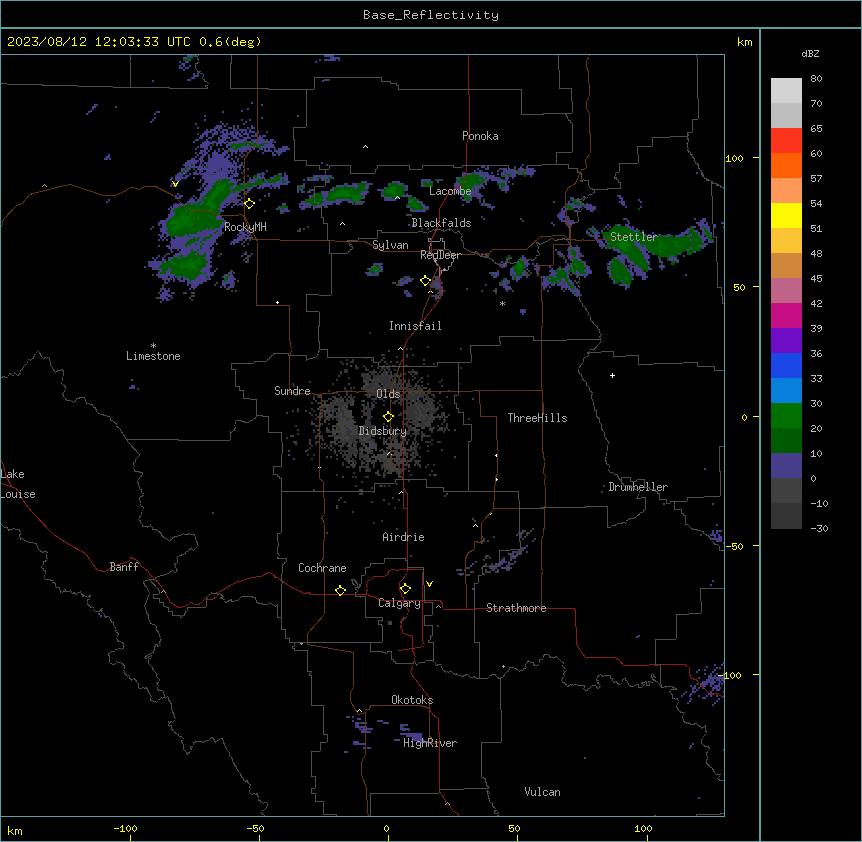Select the yellow diamond marker below Cochrane
Image resolution: width=862 pixels, height=842 pixels.
click(340, 590)
